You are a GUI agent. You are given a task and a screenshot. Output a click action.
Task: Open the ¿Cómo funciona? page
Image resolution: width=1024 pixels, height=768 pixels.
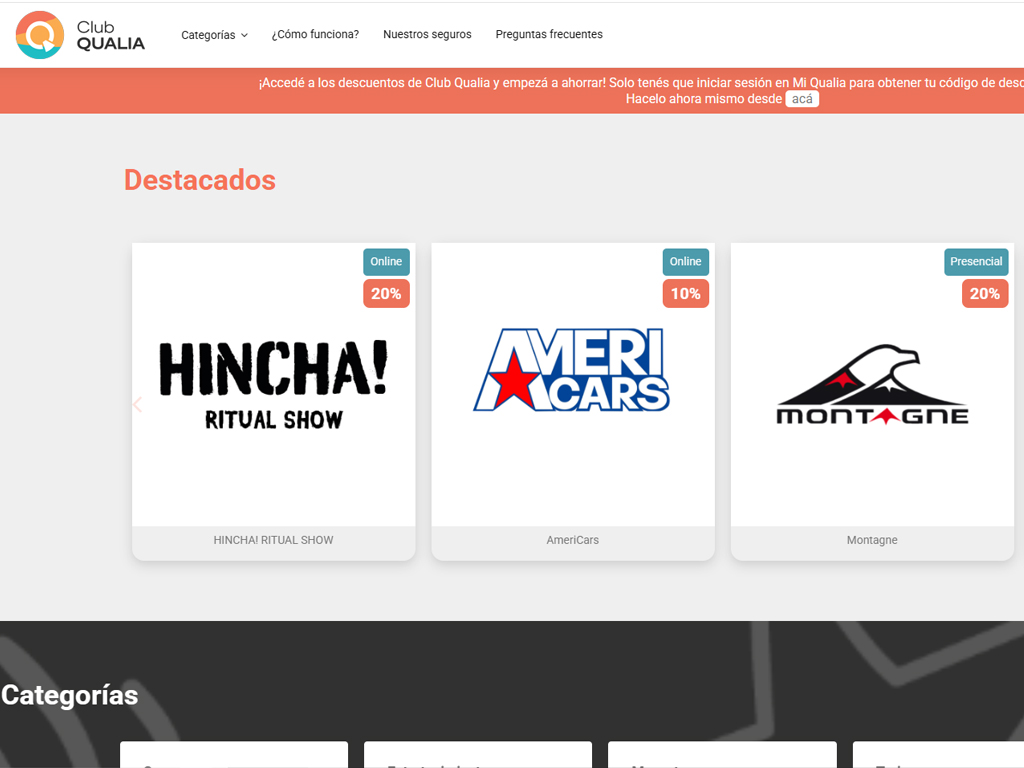click(315, 35)
